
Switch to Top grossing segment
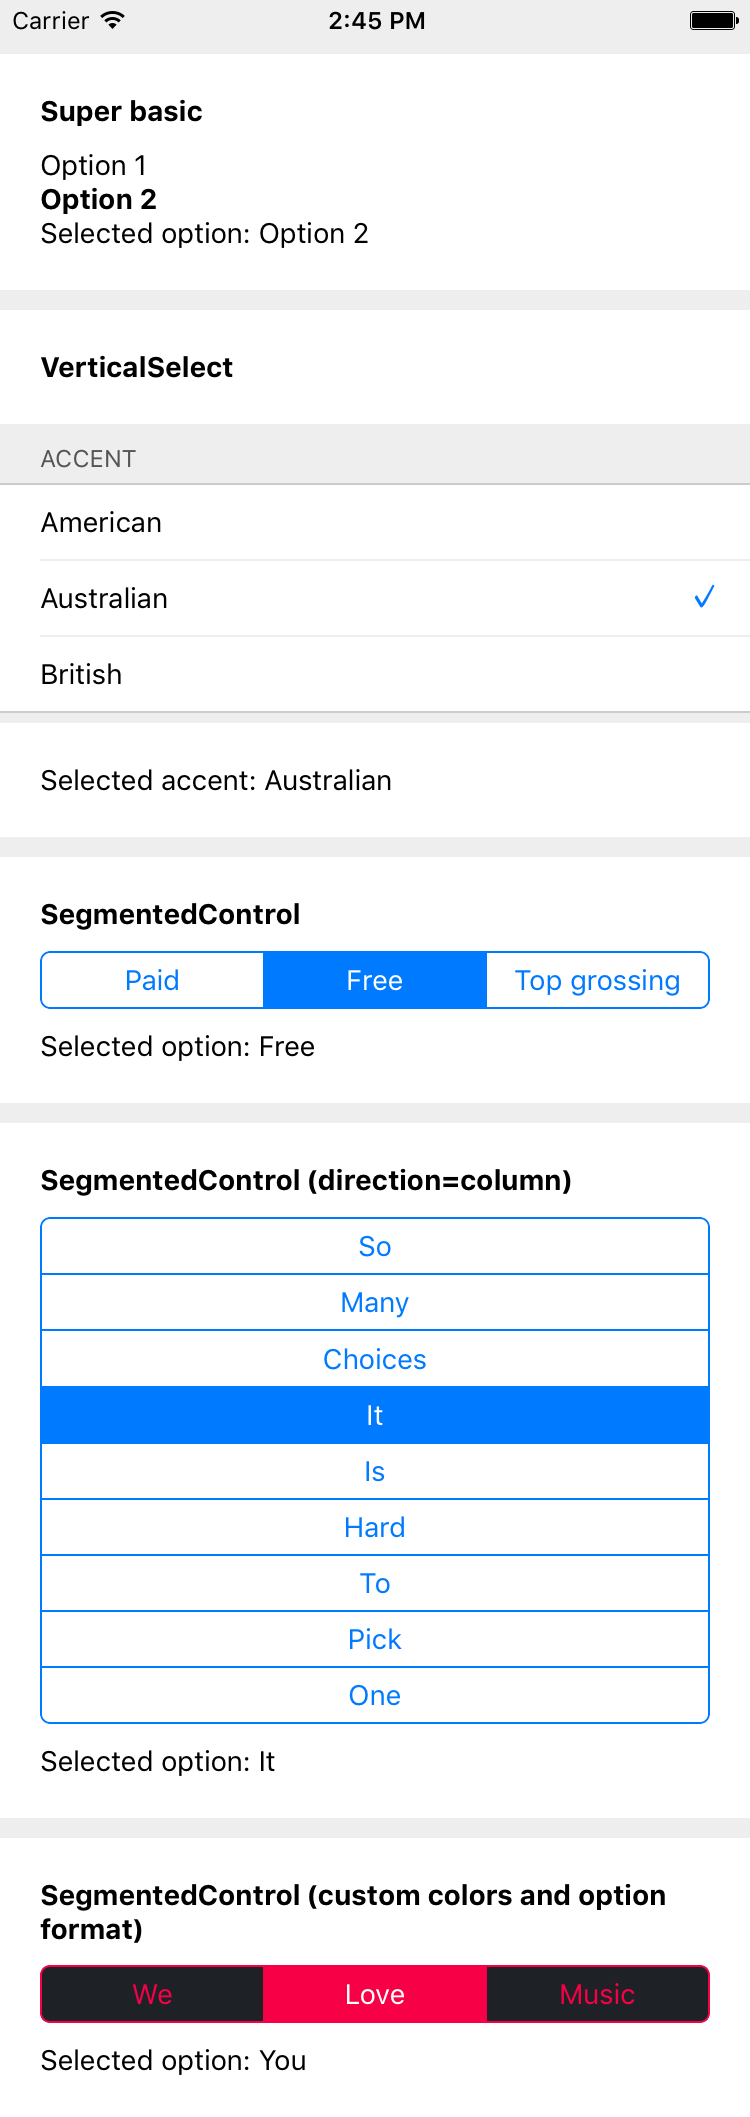click(598, 980)
